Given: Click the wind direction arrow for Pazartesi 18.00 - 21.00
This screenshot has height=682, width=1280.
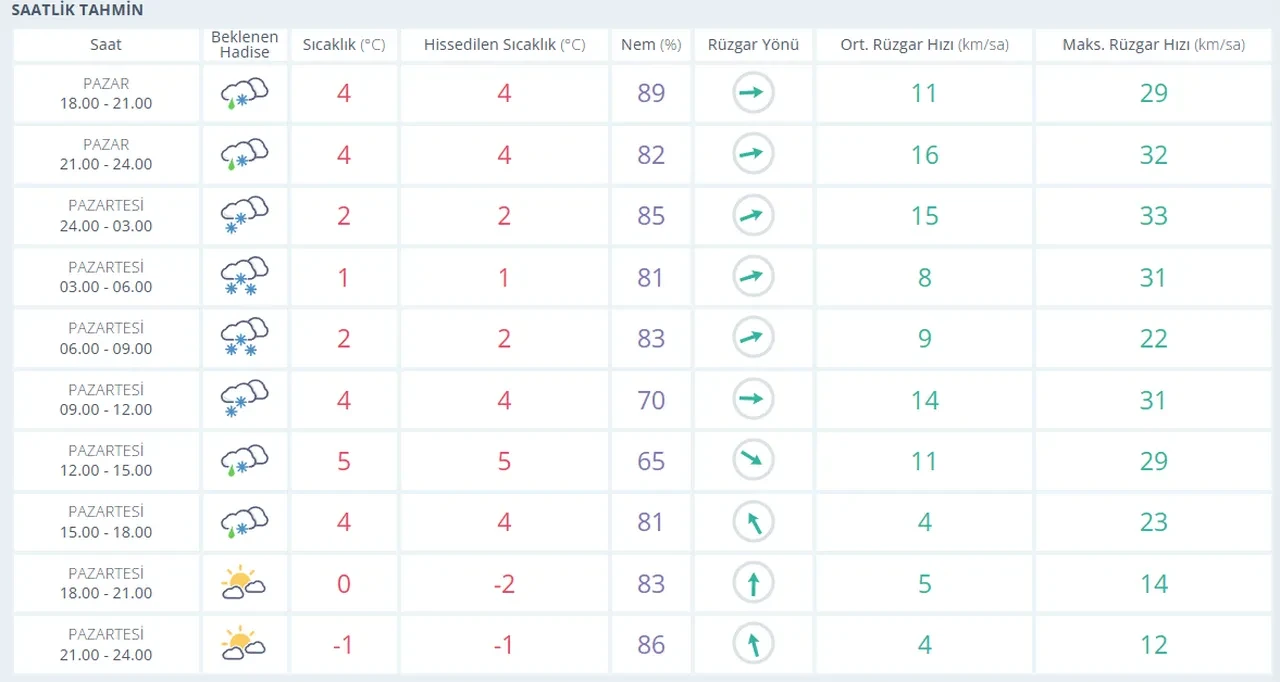Looking at the screenshot, I should point(753,584).
